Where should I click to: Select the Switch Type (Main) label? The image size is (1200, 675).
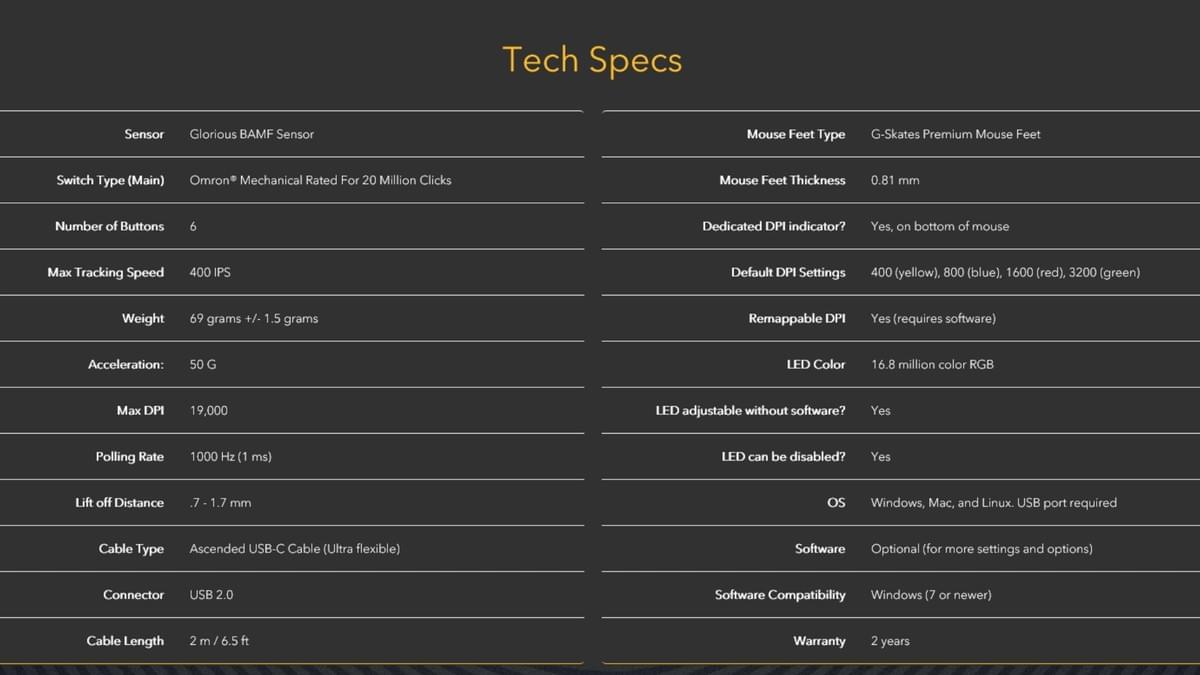110,180
